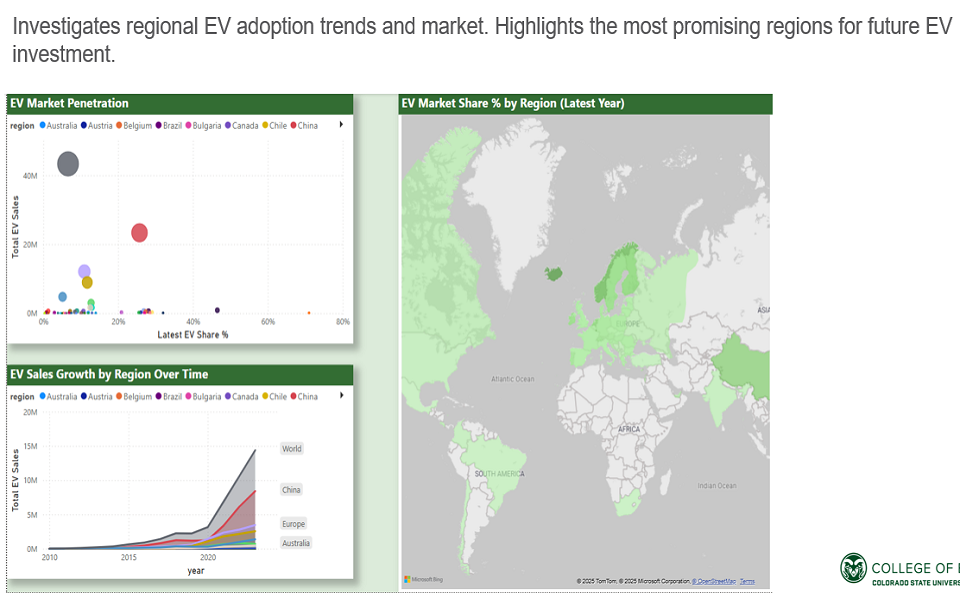Select the gold bubble below the lavender one
Screen dimensions: 960x600
point(87,282)
